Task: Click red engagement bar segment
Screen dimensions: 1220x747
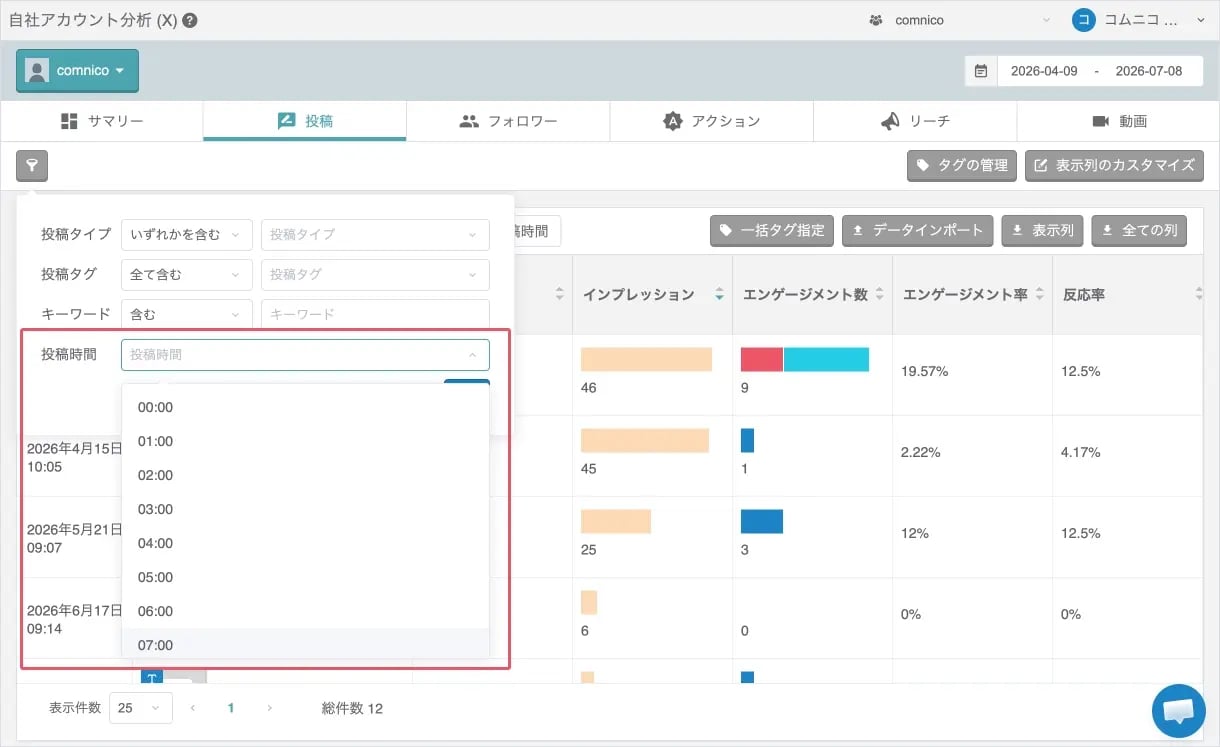Action: point(762,359)
